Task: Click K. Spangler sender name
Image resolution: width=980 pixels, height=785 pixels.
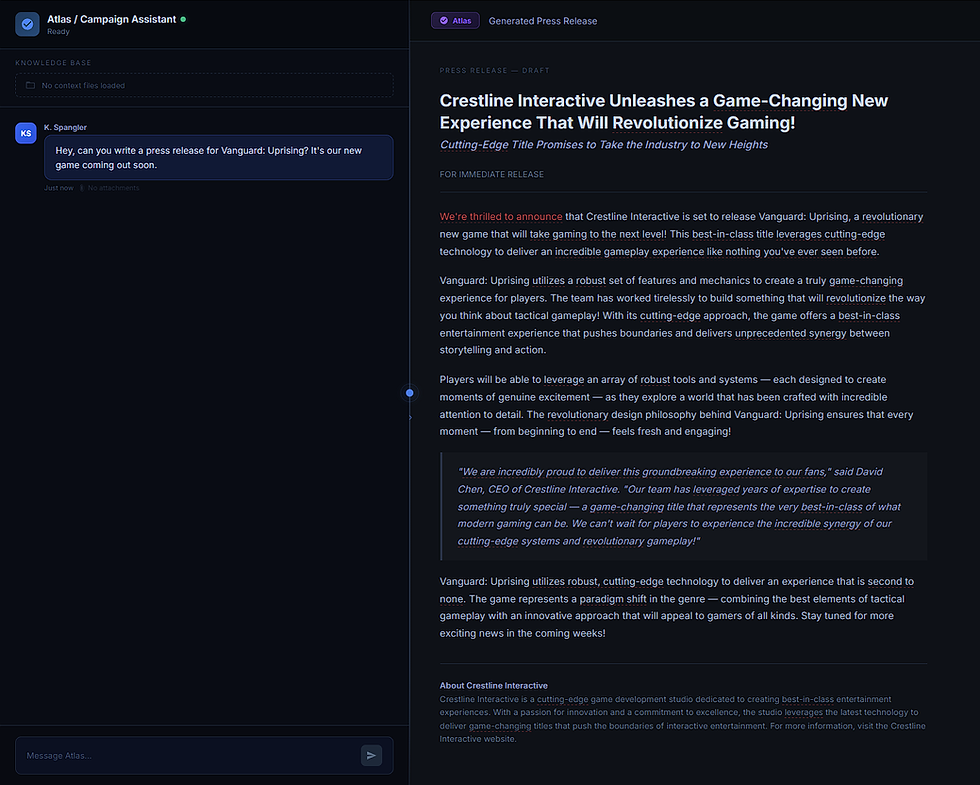Action: tap(65, 127)
